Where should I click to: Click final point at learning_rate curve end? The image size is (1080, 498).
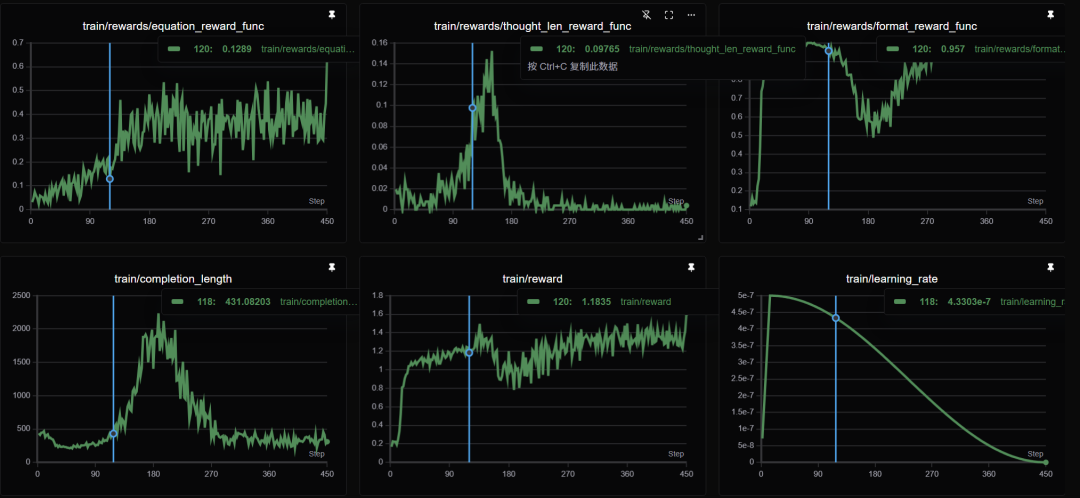tap(1045, 462)
